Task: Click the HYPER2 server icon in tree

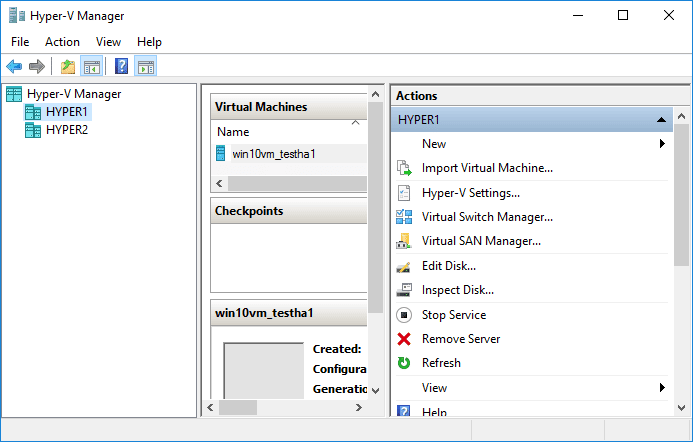Action: (33, 130)
